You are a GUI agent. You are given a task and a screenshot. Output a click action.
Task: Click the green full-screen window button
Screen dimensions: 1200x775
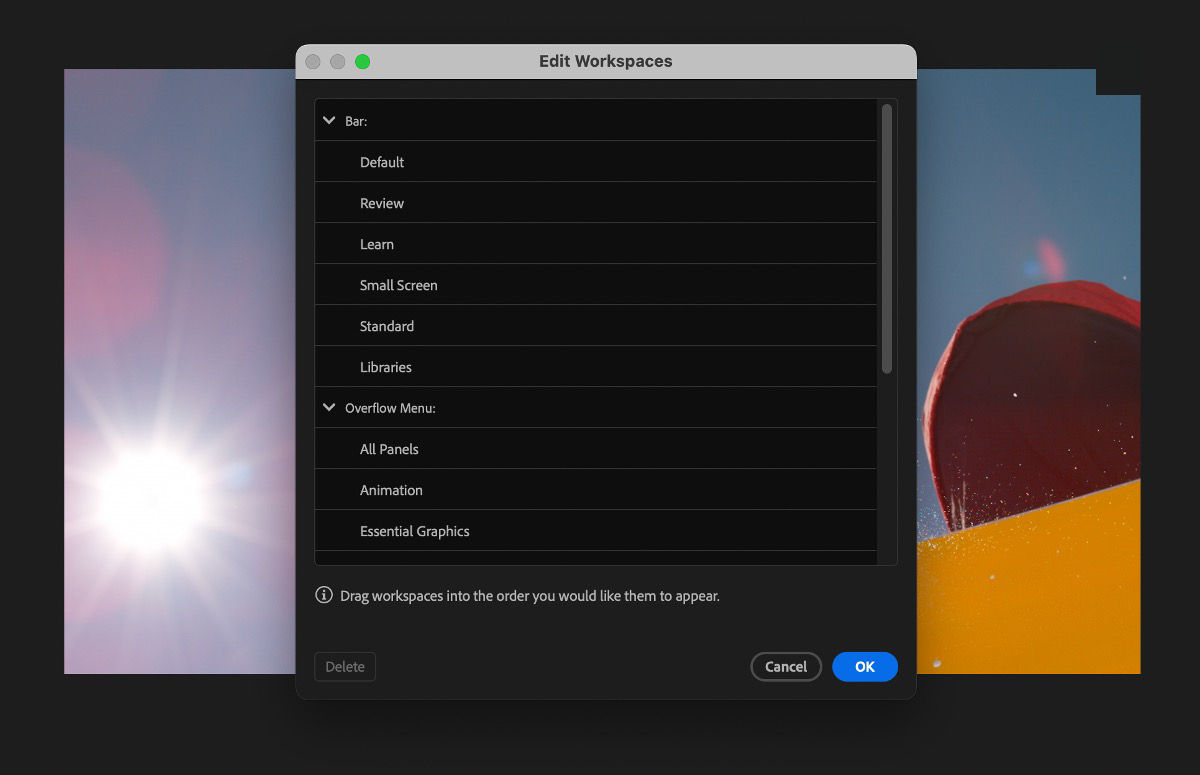[x=363, y=61]
